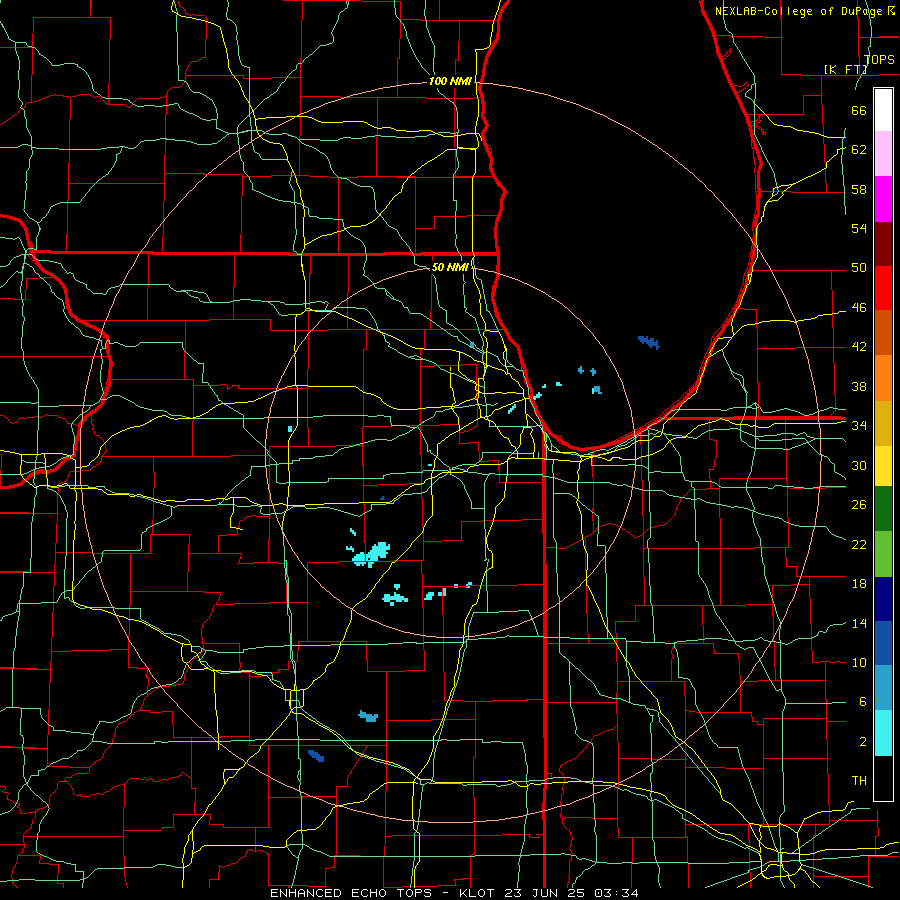The height and width of the screenshot is (900, 900).
Task: Click the '2' legend value label
Action: (x=863, y=742)
